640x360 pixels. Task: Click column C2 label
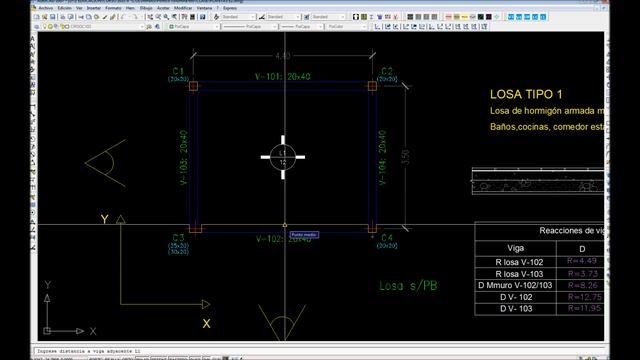click(387, 71)
